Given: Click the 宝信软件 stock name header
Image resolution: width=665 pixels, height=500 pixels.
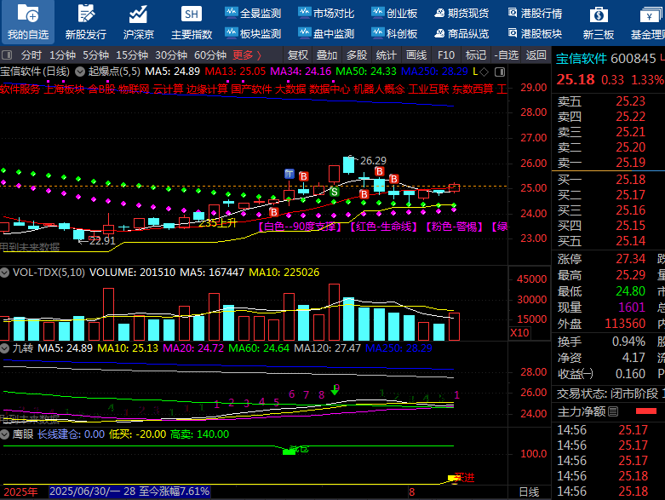Looking at the screenshot, I should pyautogui.click(x=581, y=59).
